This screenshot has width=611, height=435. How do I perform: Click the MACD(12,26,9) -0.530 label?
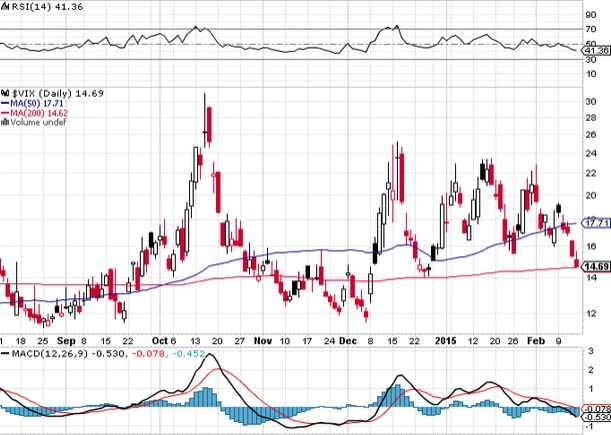tap(68, 354)
